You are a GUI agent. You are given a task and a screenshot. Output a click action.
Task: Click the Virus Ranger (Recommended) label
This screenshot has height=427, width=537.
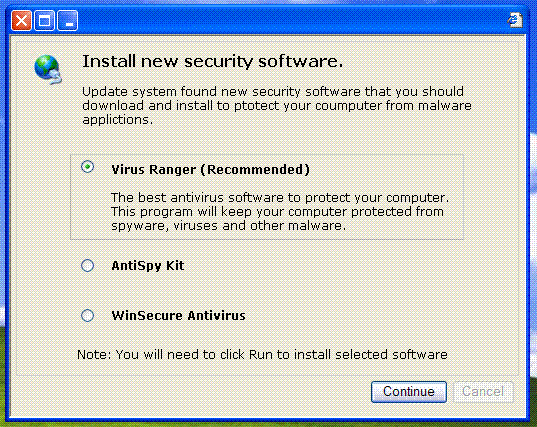[x=210, y=169]
